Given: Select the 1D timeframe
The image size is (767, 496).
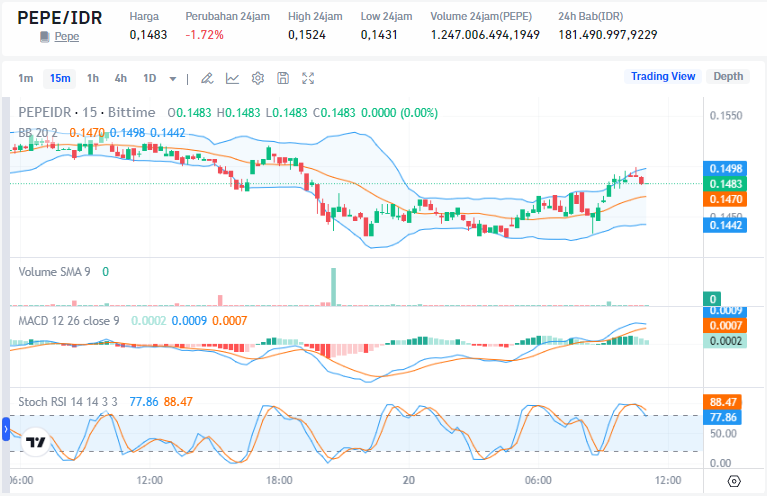Looking at the screenshot, I should click(149, 78).
